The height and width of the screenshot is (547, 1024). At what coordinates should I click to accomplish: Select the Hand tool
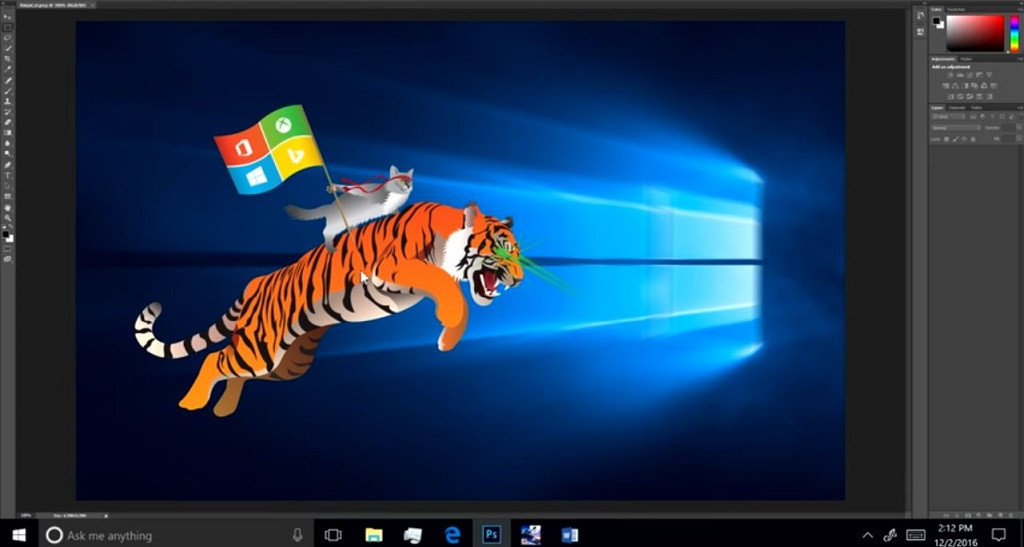[x=8, y=208]
